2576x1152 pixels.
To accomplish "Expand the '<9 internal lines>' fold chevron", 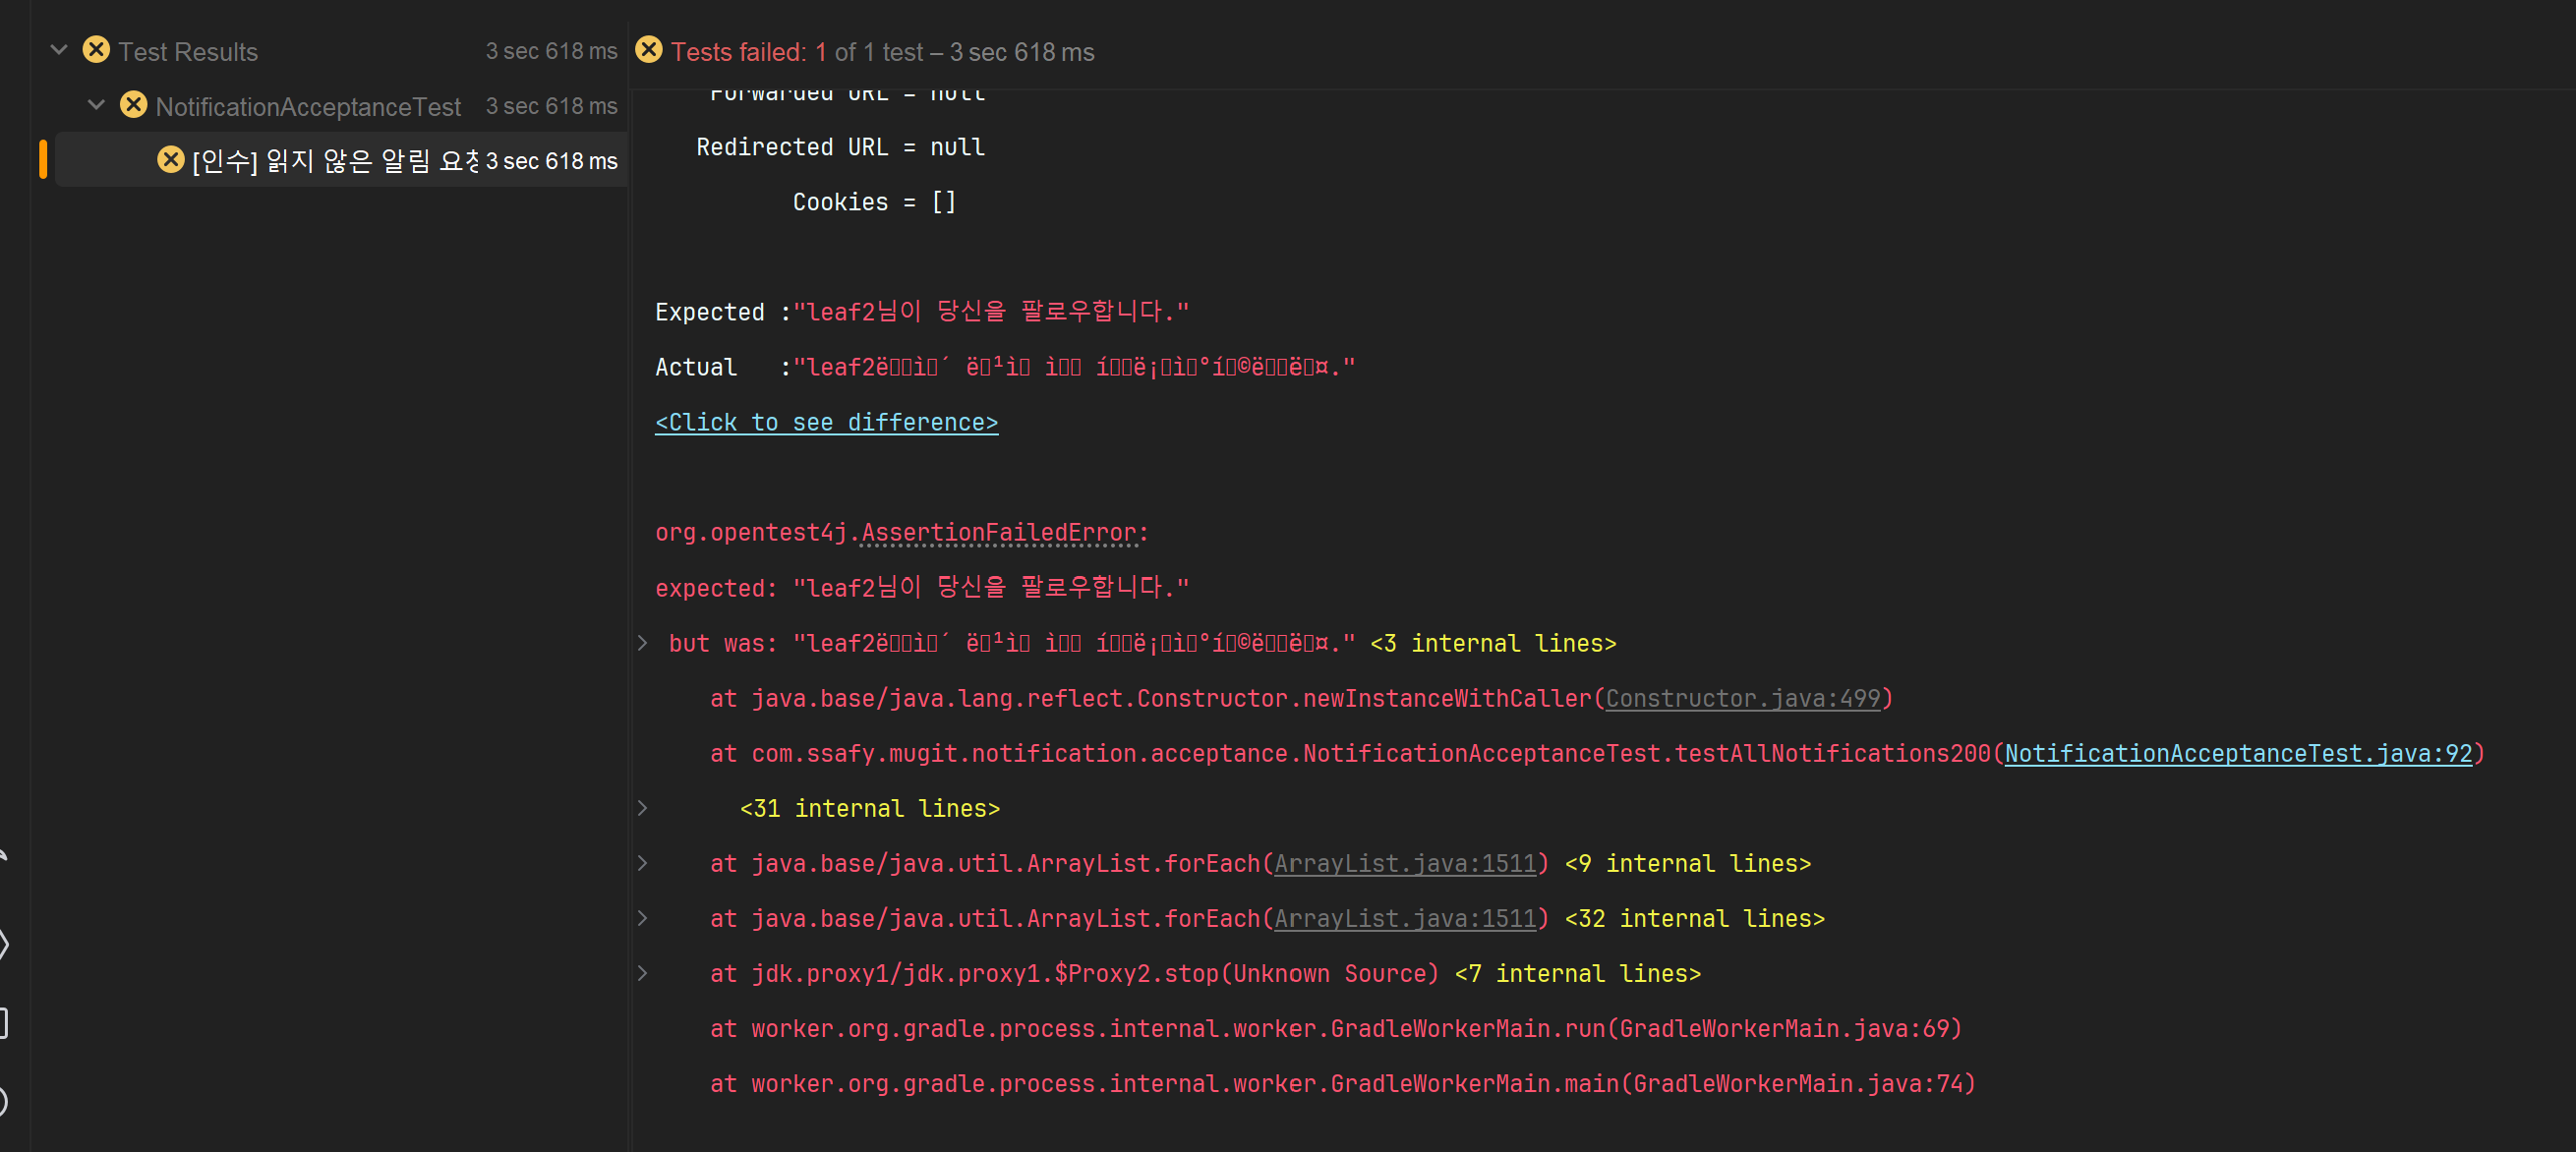I will coord(643,863).
